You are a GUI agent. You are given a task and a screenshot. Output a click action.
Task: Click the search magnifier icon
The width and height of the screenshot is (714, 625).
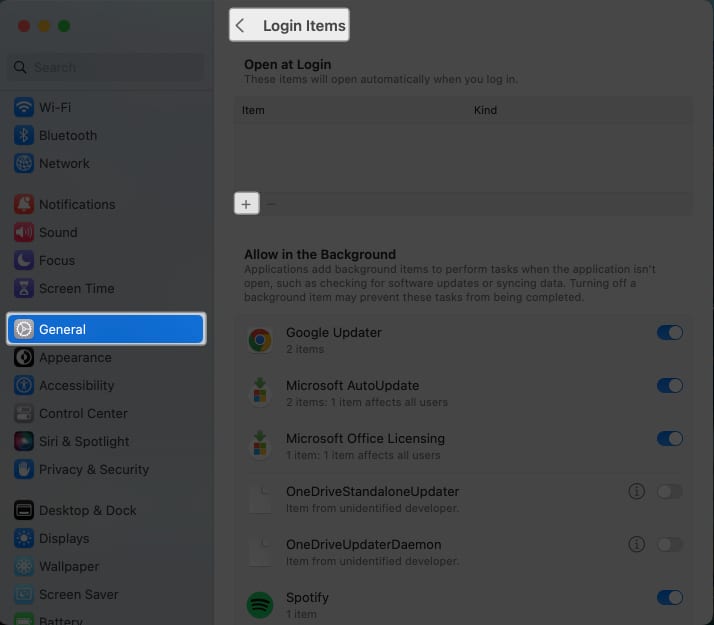pyautogui.click(x=20, y=67)
